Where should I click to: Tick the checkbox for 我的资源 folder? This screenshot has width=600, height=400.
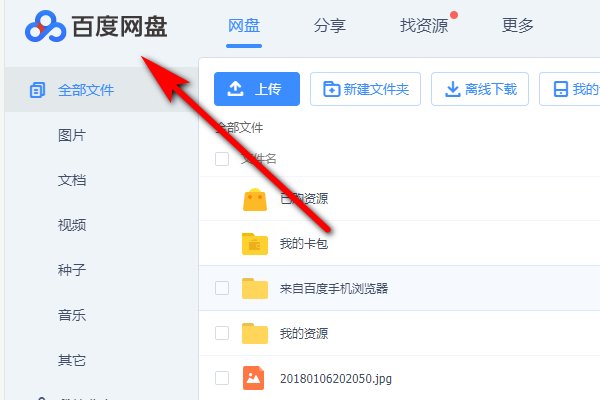[x=222, y=333]
